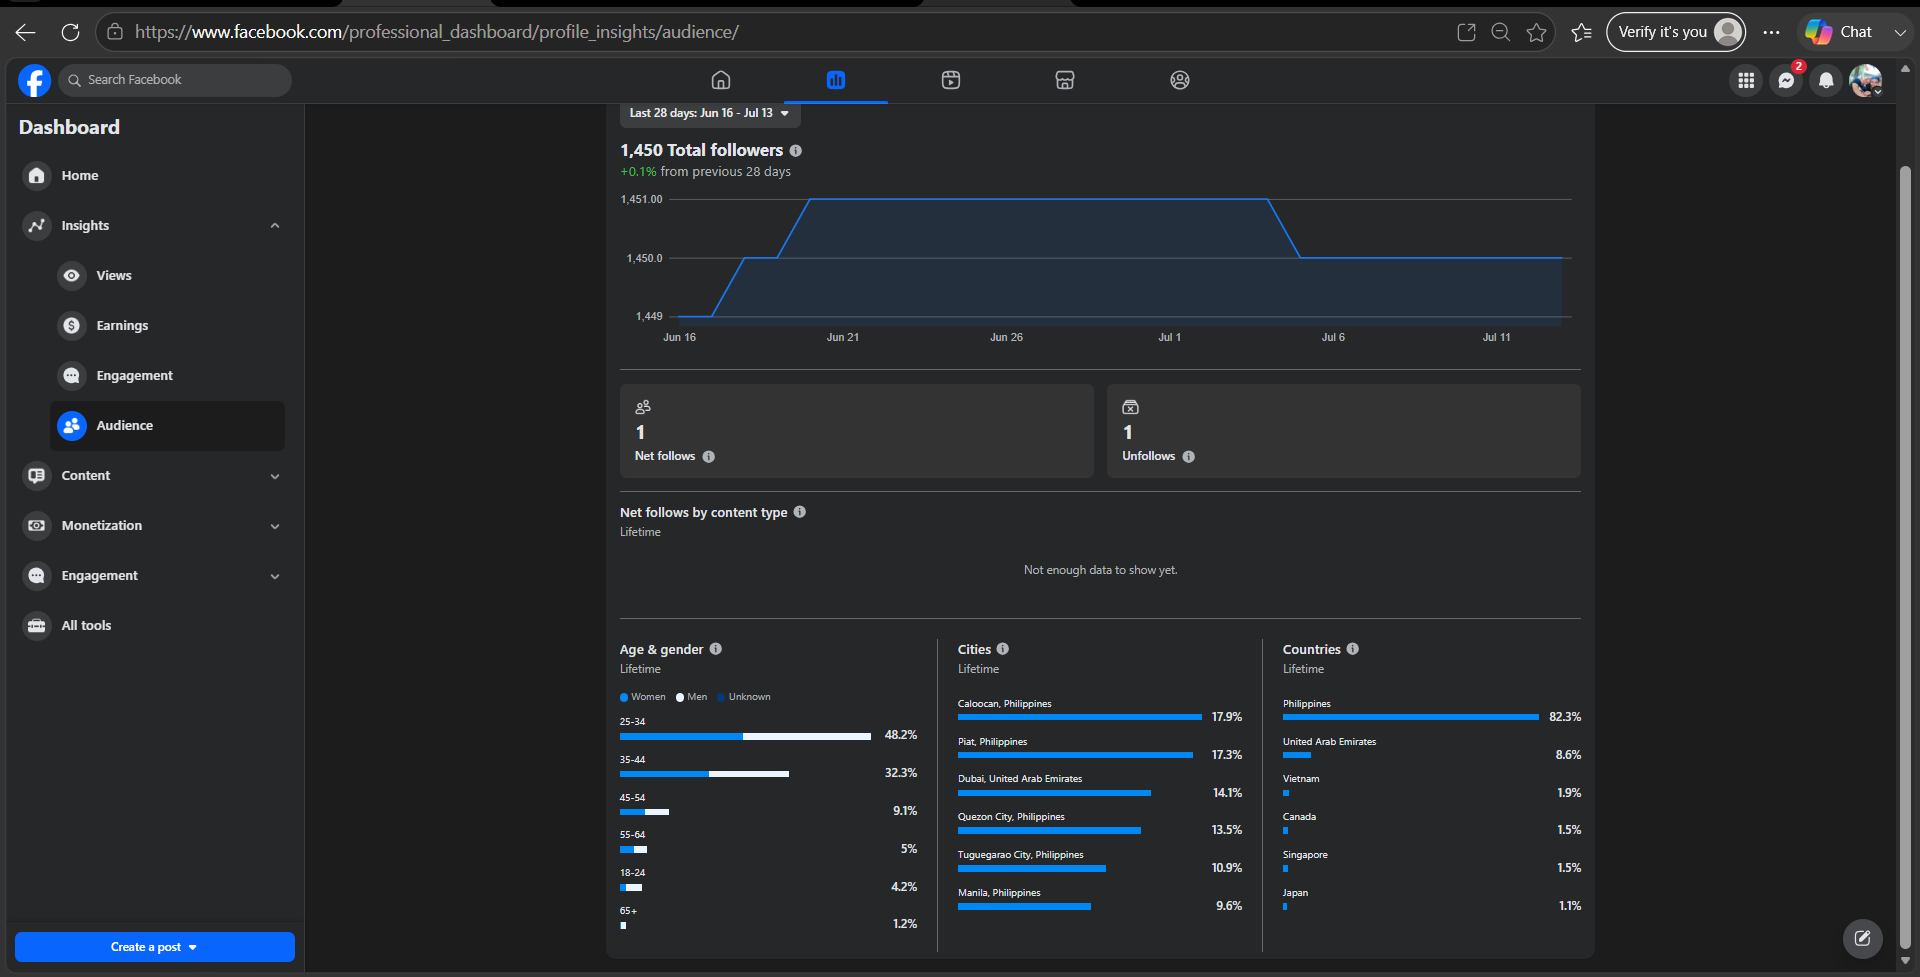Click the info icon beside Total followers
Image resolution: width=1920 pixels, height=977 pixels.
pyautogui.click(x=796, y=151)
